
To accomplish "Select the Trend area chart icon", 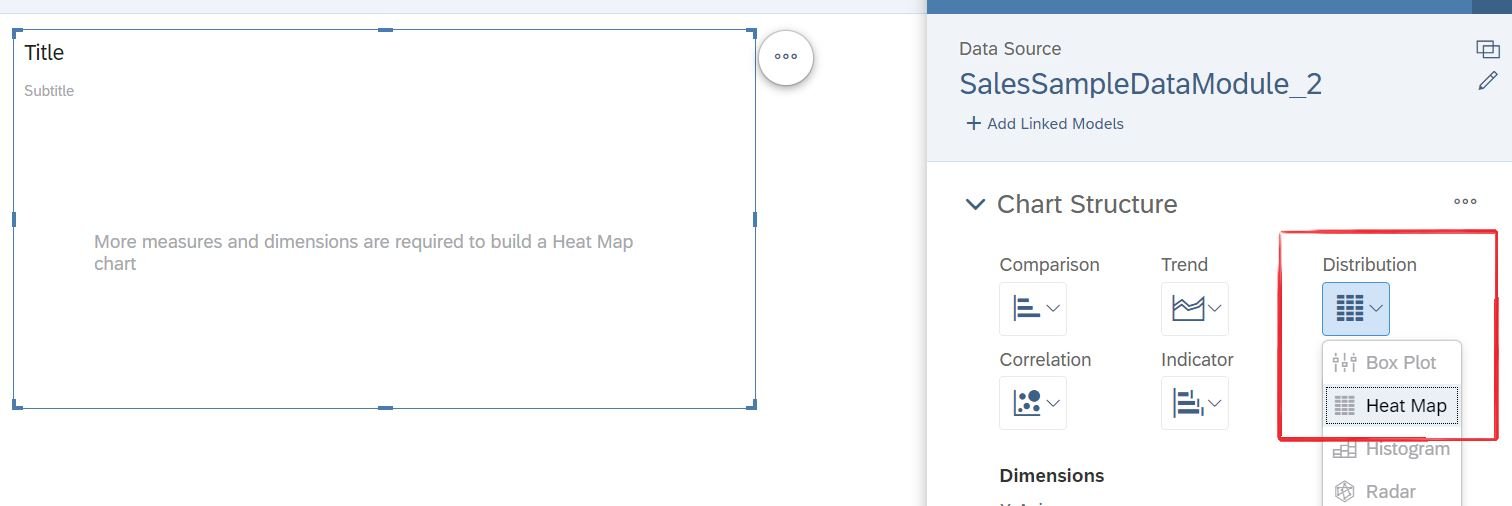I will click(1188, 308).
